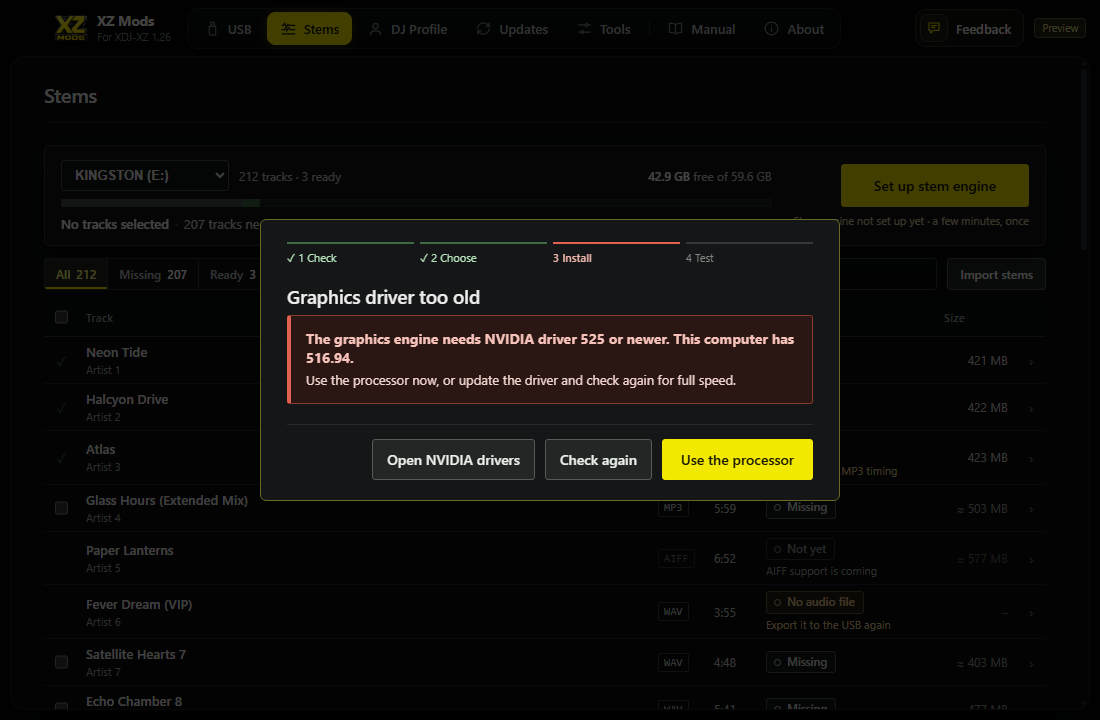Viewport: 1100px width, 720px height.
Task: Expand the Fever Dream (VIP) row chevron
Action: (x=1031, y=613)
